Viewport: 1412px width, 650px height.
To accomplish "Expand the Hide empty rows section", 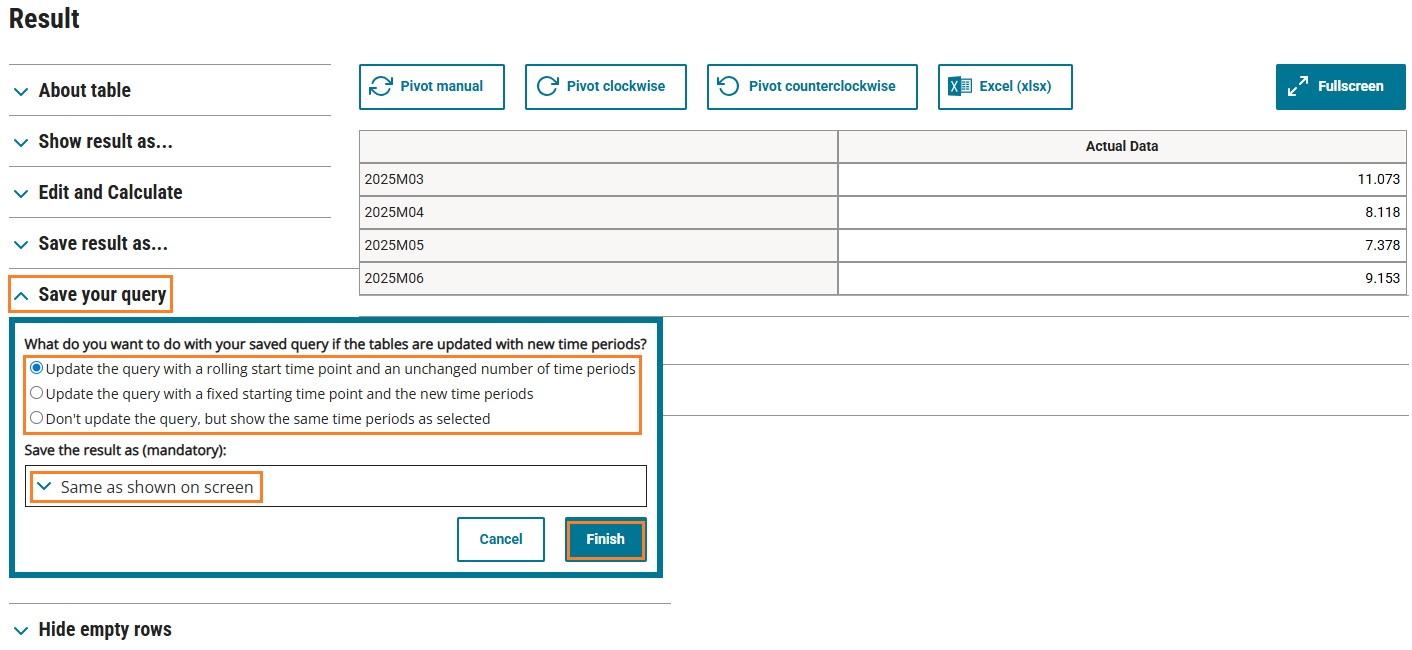I will [105, 629].
